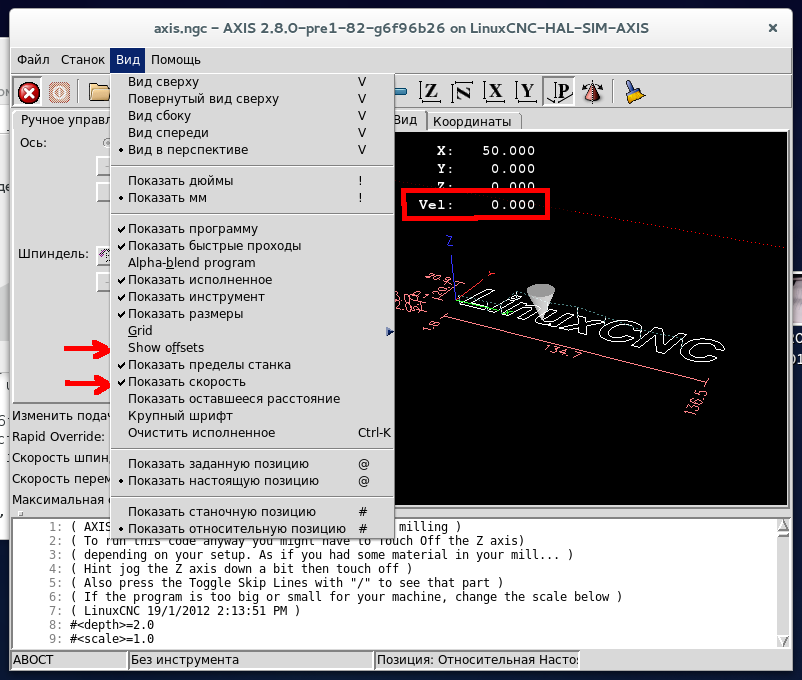Uncheck Показать пределы станка
This screenshot has height=680, width=802.
[253, 365]
